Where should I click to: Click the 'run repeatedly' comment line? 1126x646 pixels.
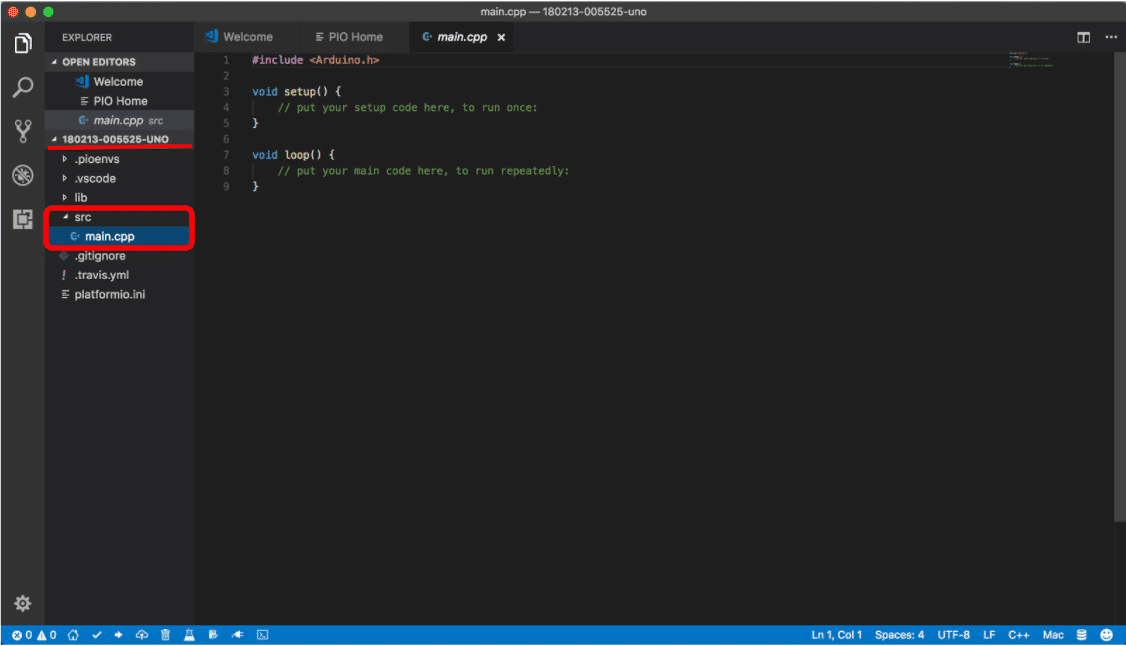pos(423,171)
